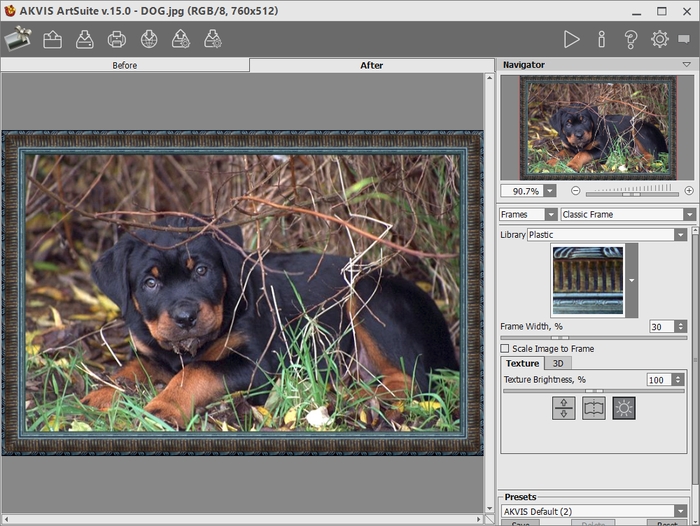This screenshot has width=700, height=526.
Task: Step the Frame Width spinner arrows
Action: coord(681,326)
